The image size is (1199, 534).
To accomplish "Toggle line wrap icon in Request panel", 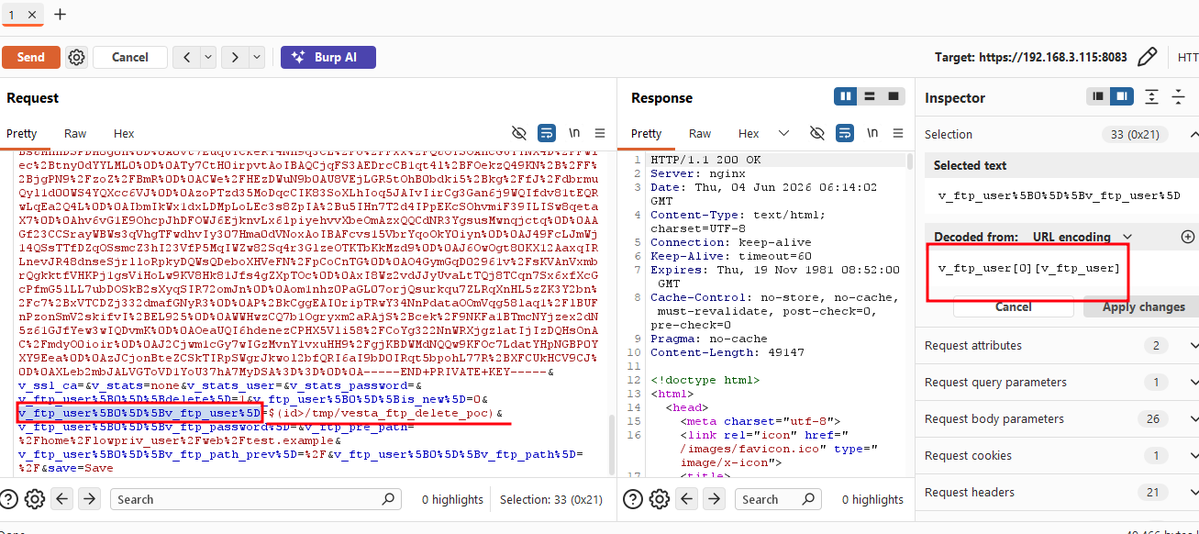I will tap(546, 133).
